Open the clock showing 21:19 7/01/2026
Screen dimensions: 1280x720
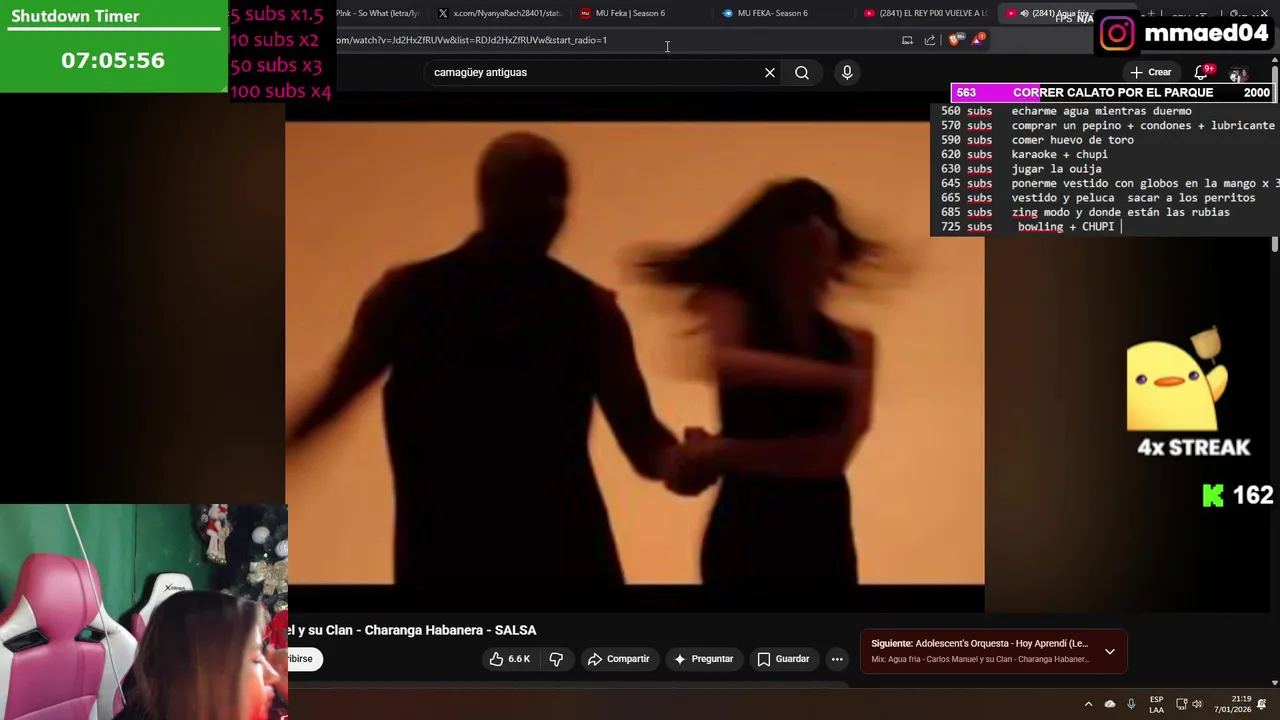[1234, 704]
